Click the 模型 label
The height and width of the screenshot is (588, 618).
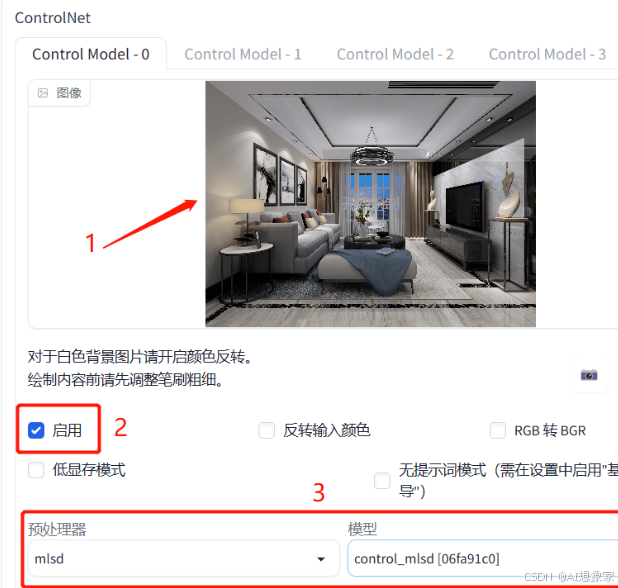point(362,529)
